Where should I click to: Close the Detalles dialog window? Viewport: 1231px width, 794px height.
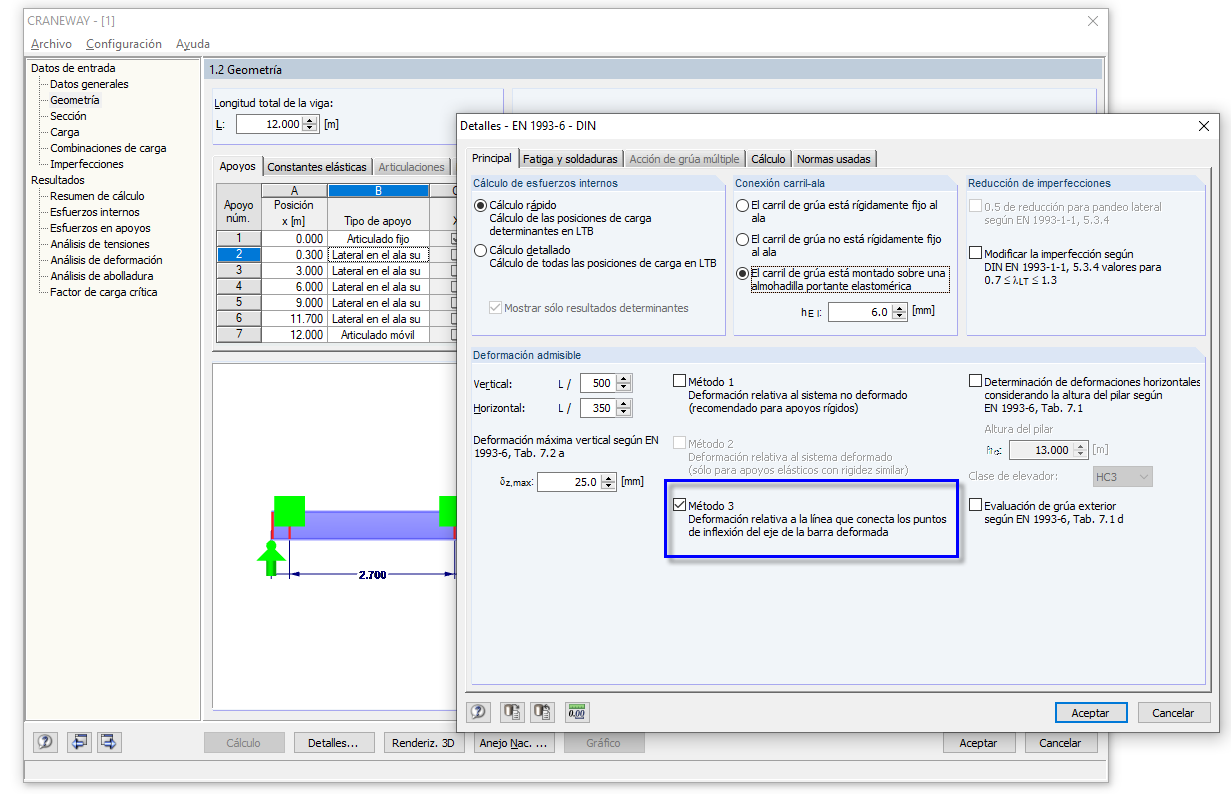pos(1202,125)
